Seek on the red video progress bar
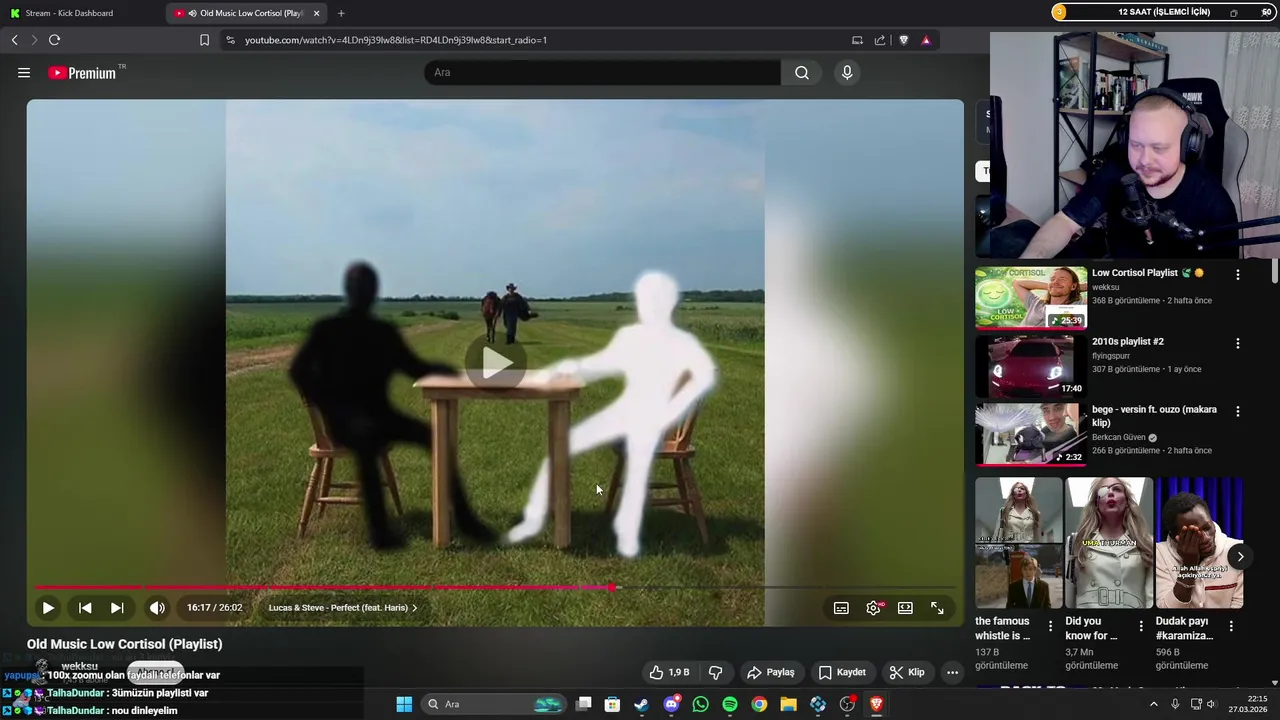The width and height of the screenshot is (1280, 720). point(495,587)
